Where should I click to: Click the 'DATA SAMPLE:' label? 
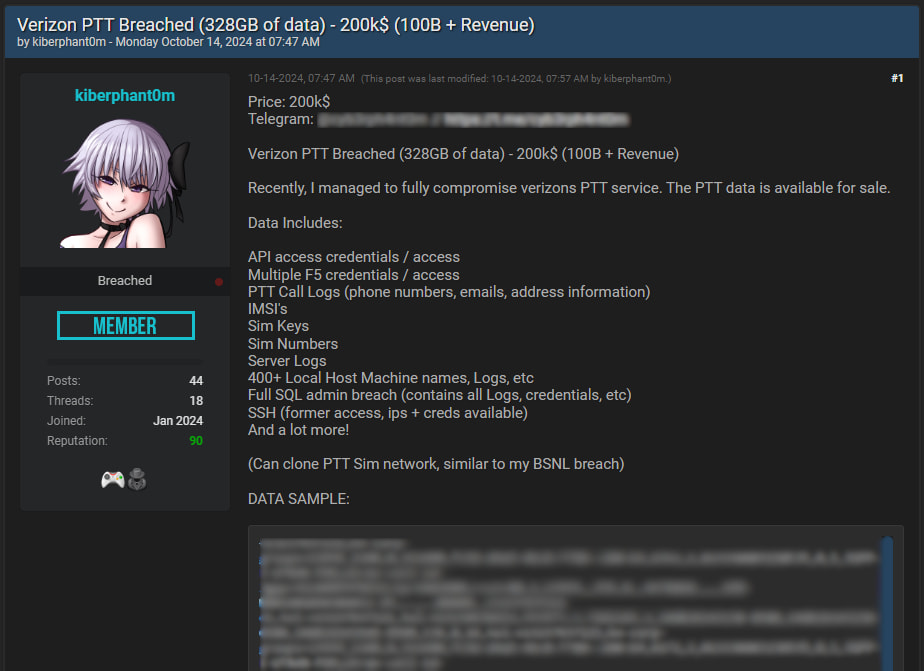(299, 498)
